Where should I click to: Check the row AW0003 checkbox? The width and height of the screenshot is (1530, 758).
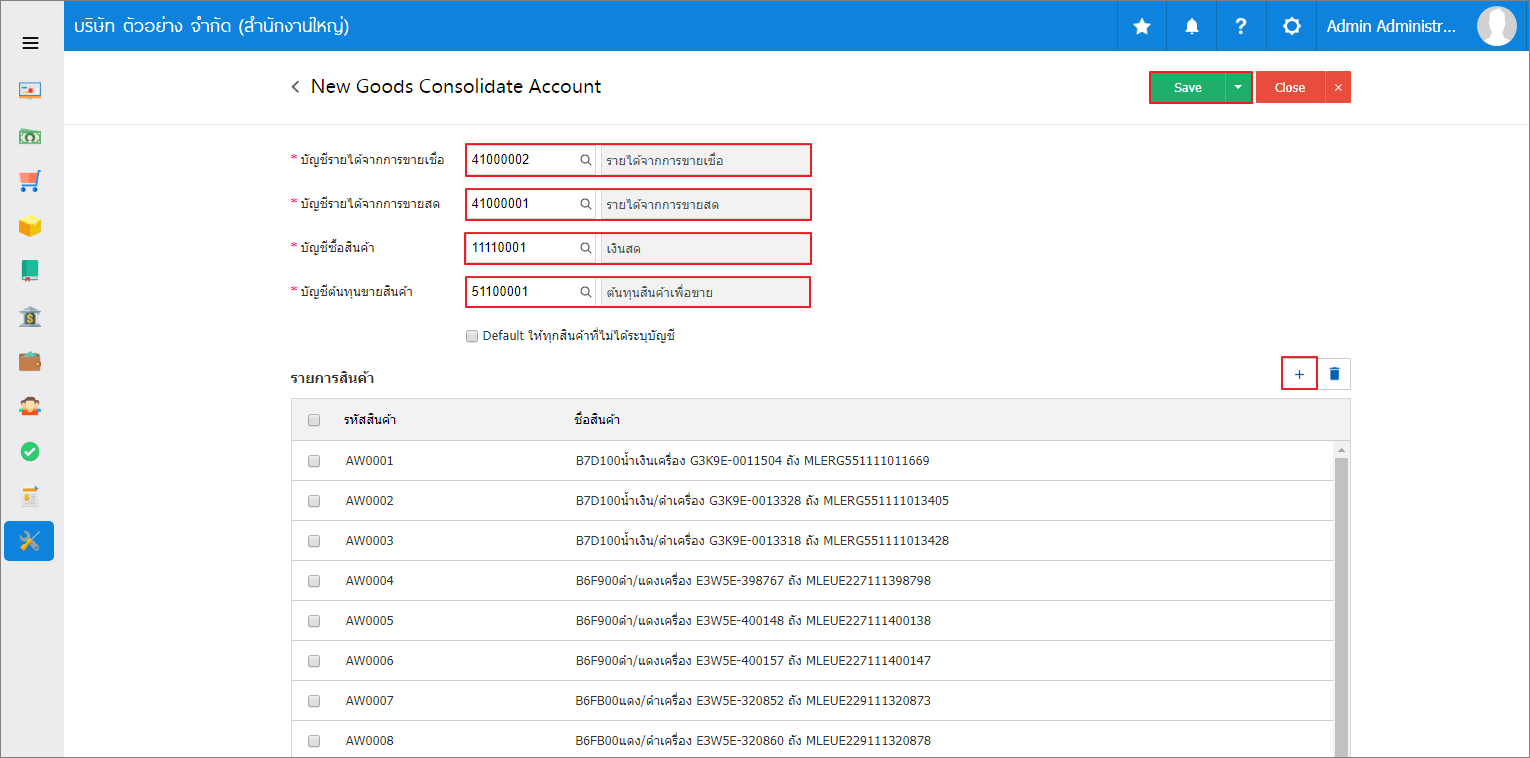(314, 541)
